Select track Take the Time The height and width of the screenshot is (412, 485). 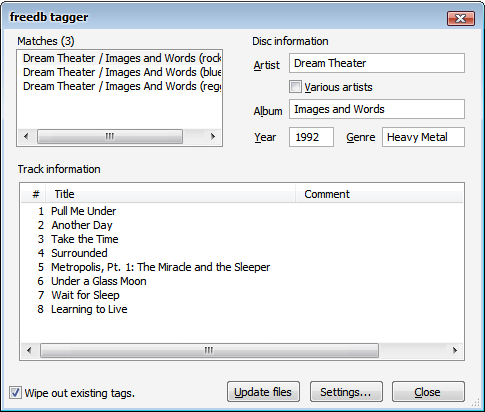tap(85, 239)
